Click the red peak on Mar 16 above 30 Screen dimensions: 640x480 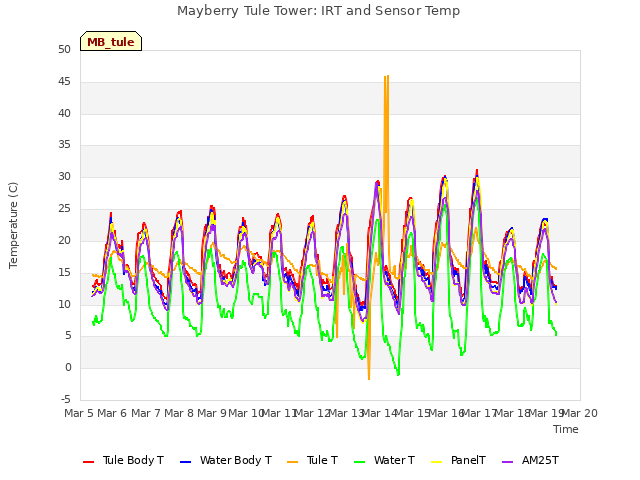coord(477,171)
